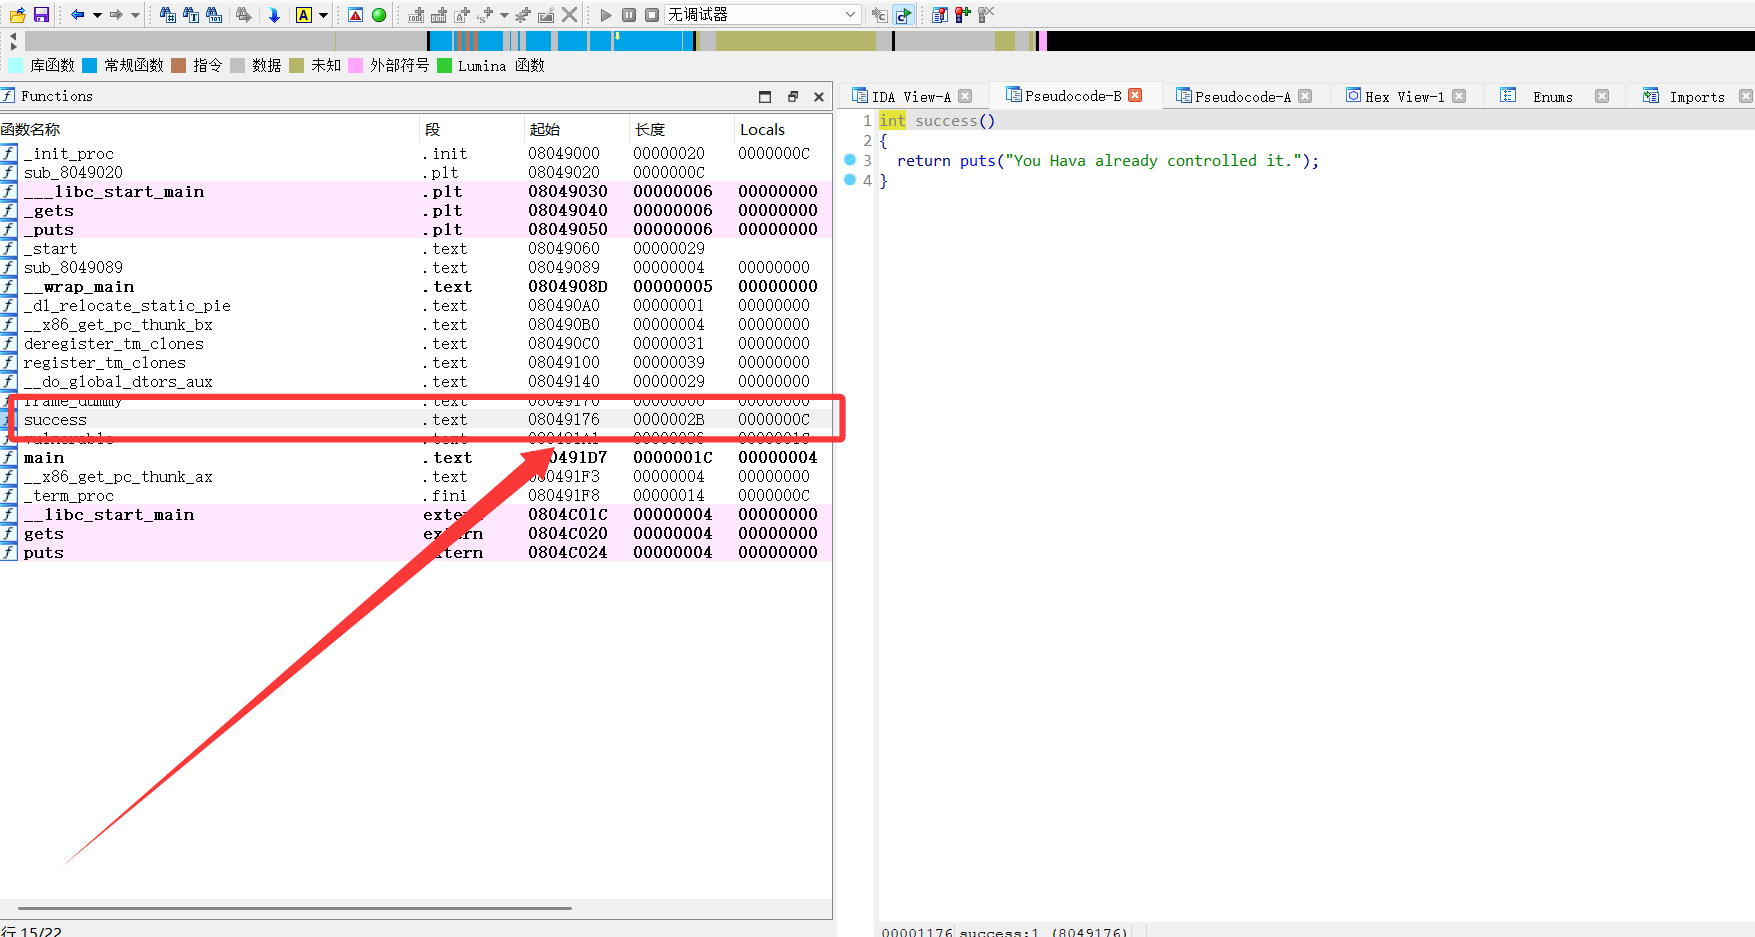Open the back navigation history dropdown arrow

[97, 15]
